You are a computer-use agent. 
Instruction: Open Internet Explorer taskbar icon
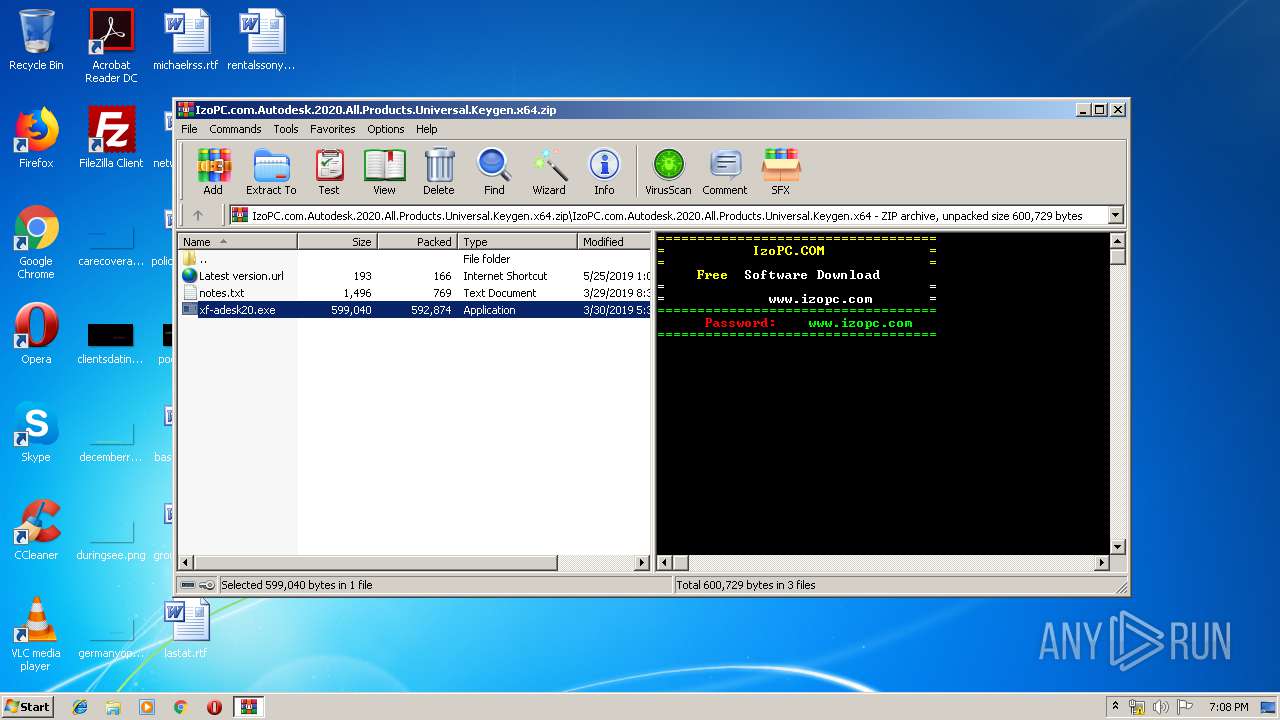pos(80,707)
